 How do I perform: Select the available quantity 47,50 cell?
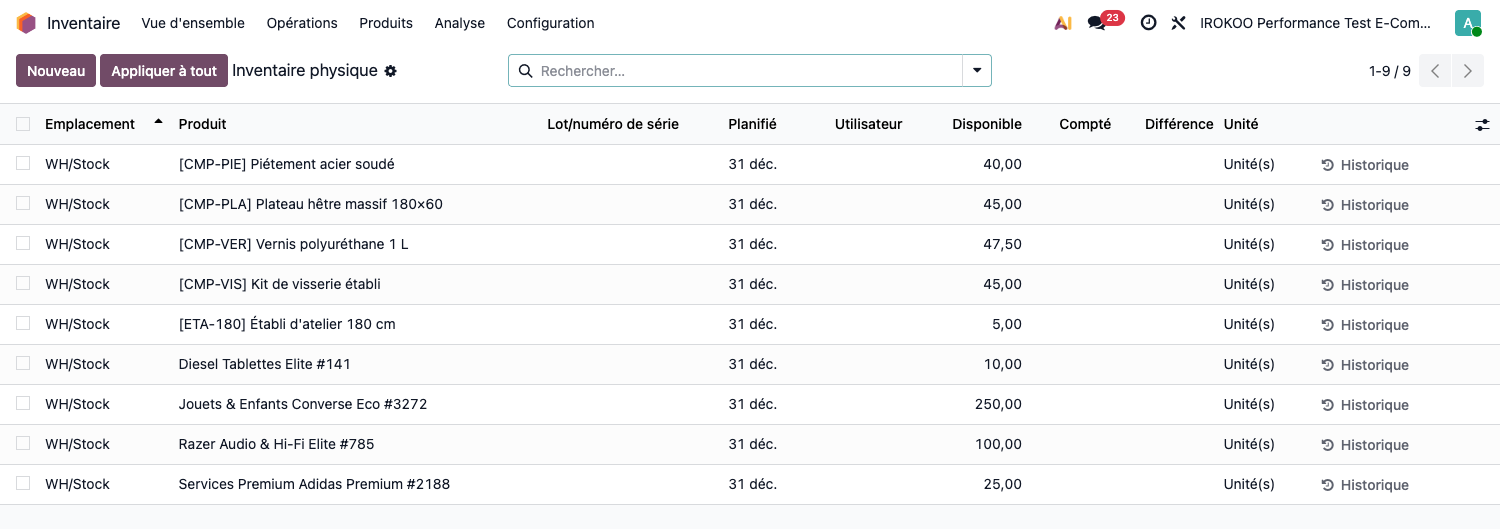coord(1003,244)
